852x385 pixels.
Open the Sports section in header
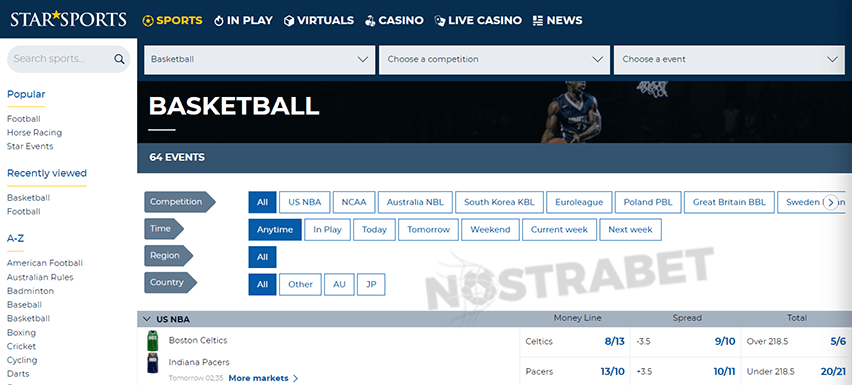click(x=172, y=21)
